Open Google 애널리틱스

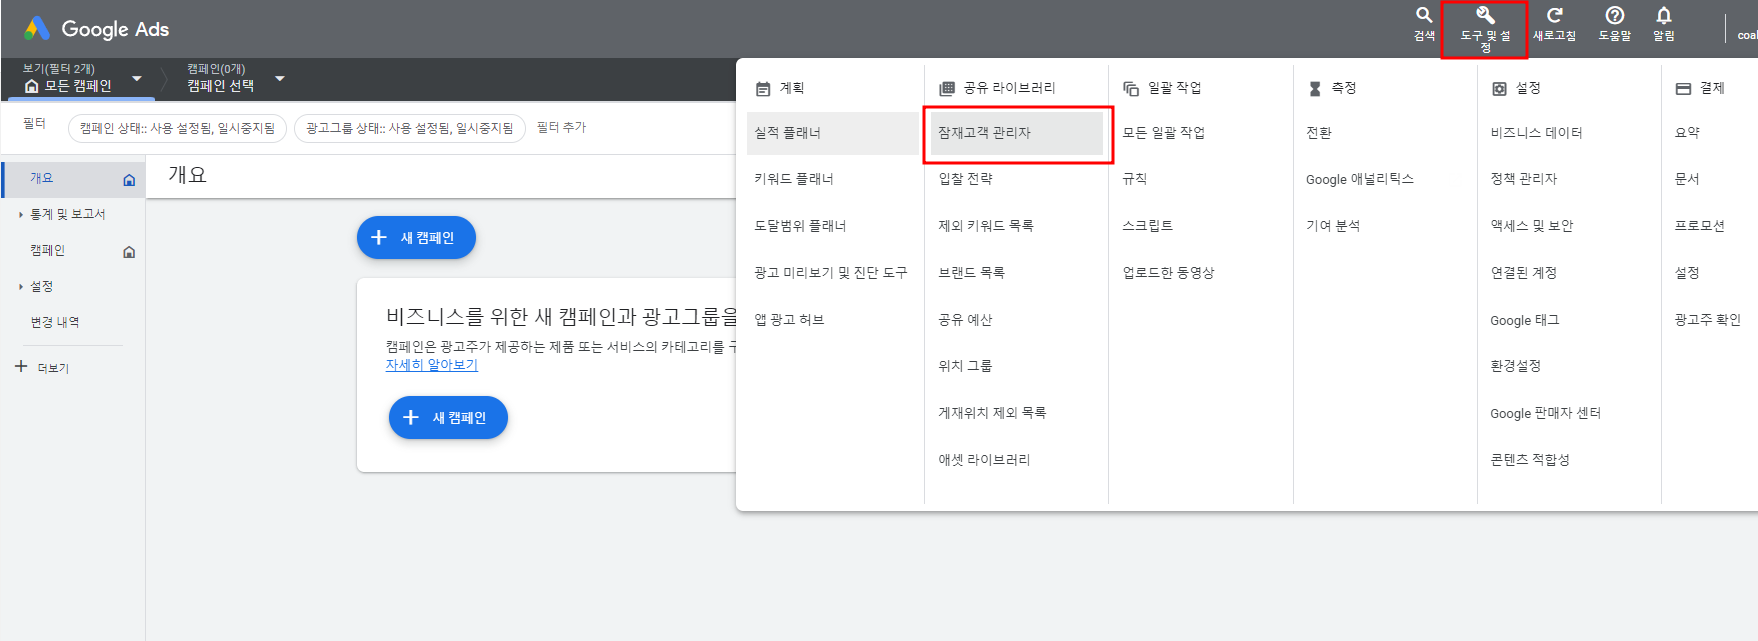tap(1360, 179)
